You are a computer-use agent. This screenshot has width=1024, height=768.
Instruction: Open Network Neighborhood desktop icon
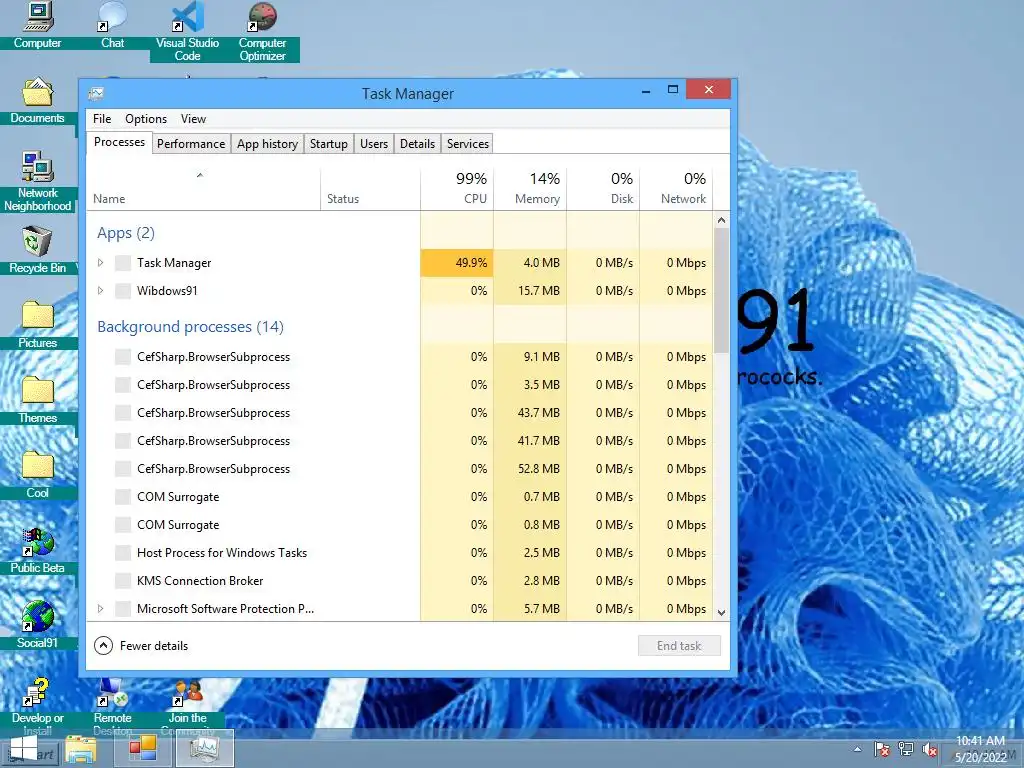pyautogui.click(x=37, y=181)
